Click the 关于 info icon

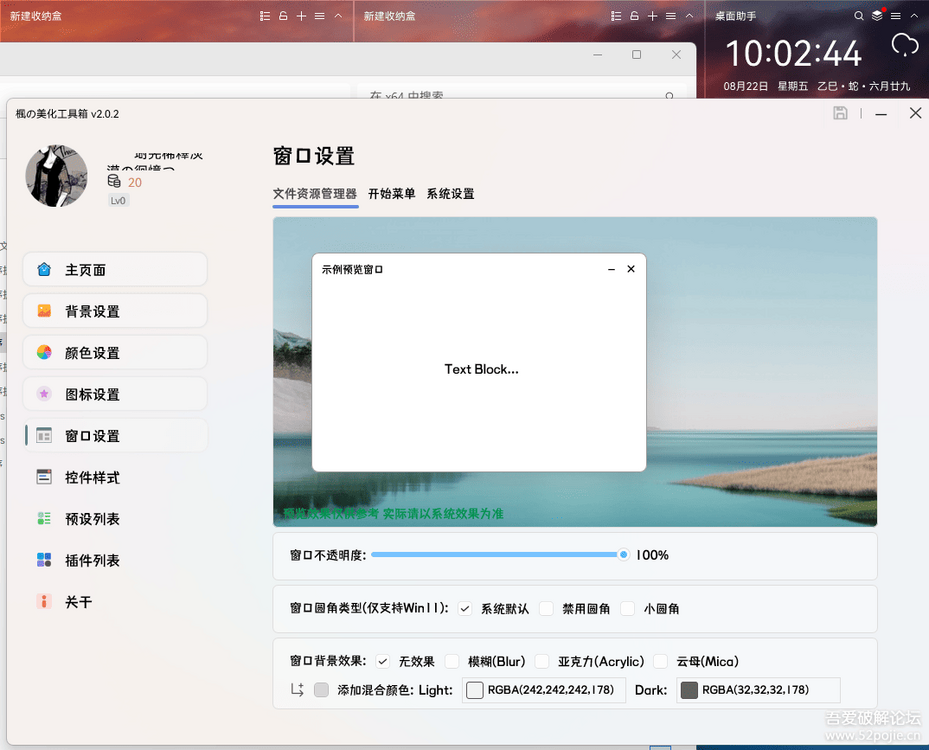coord(44,601)
